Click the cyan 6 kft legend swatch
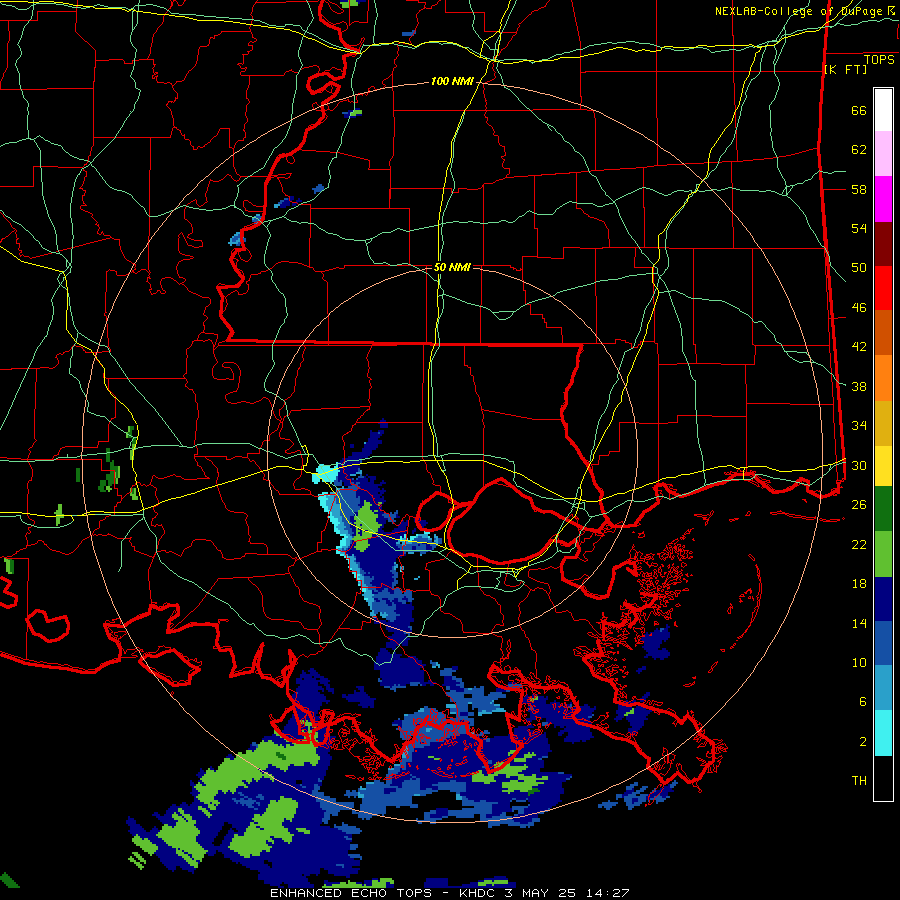 pyautogui.click(x=883, y=733)
